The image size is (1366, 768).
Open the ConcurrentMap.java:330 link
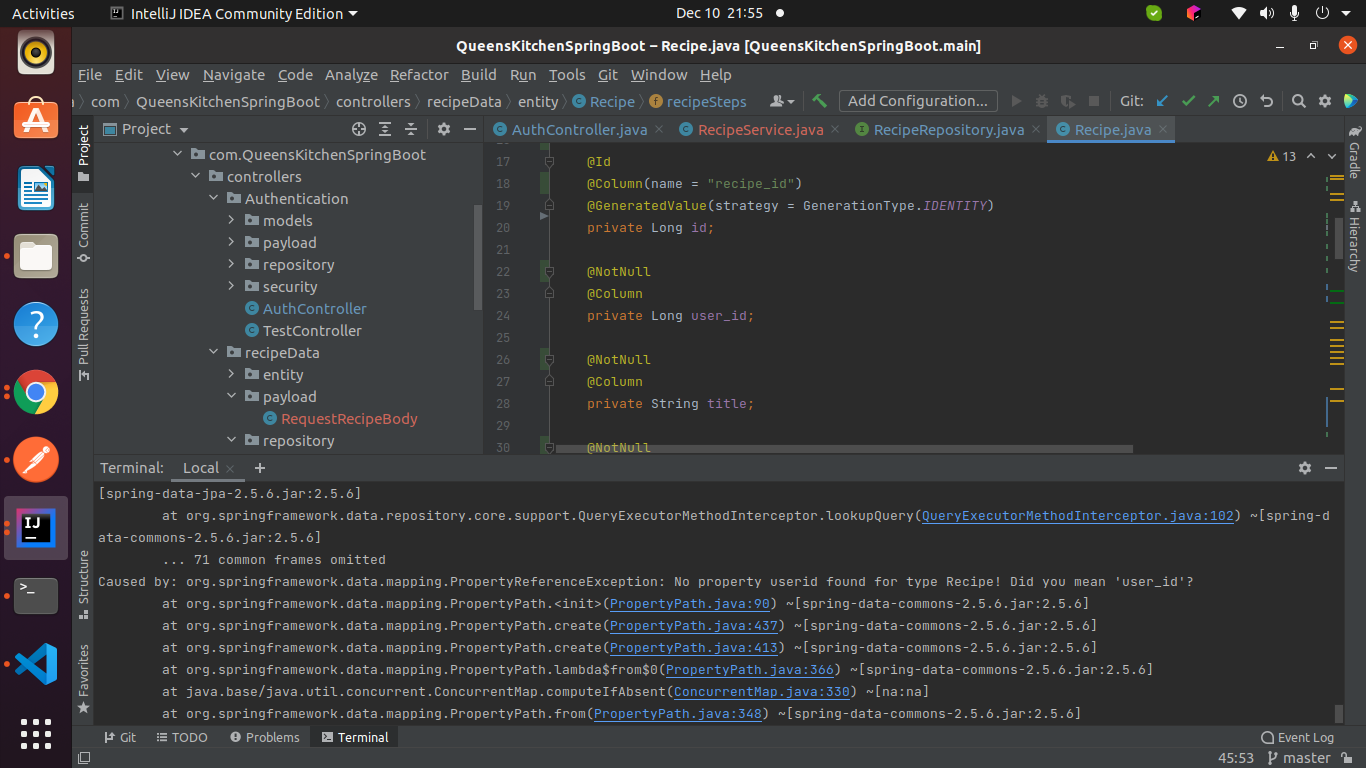(762, 692)
